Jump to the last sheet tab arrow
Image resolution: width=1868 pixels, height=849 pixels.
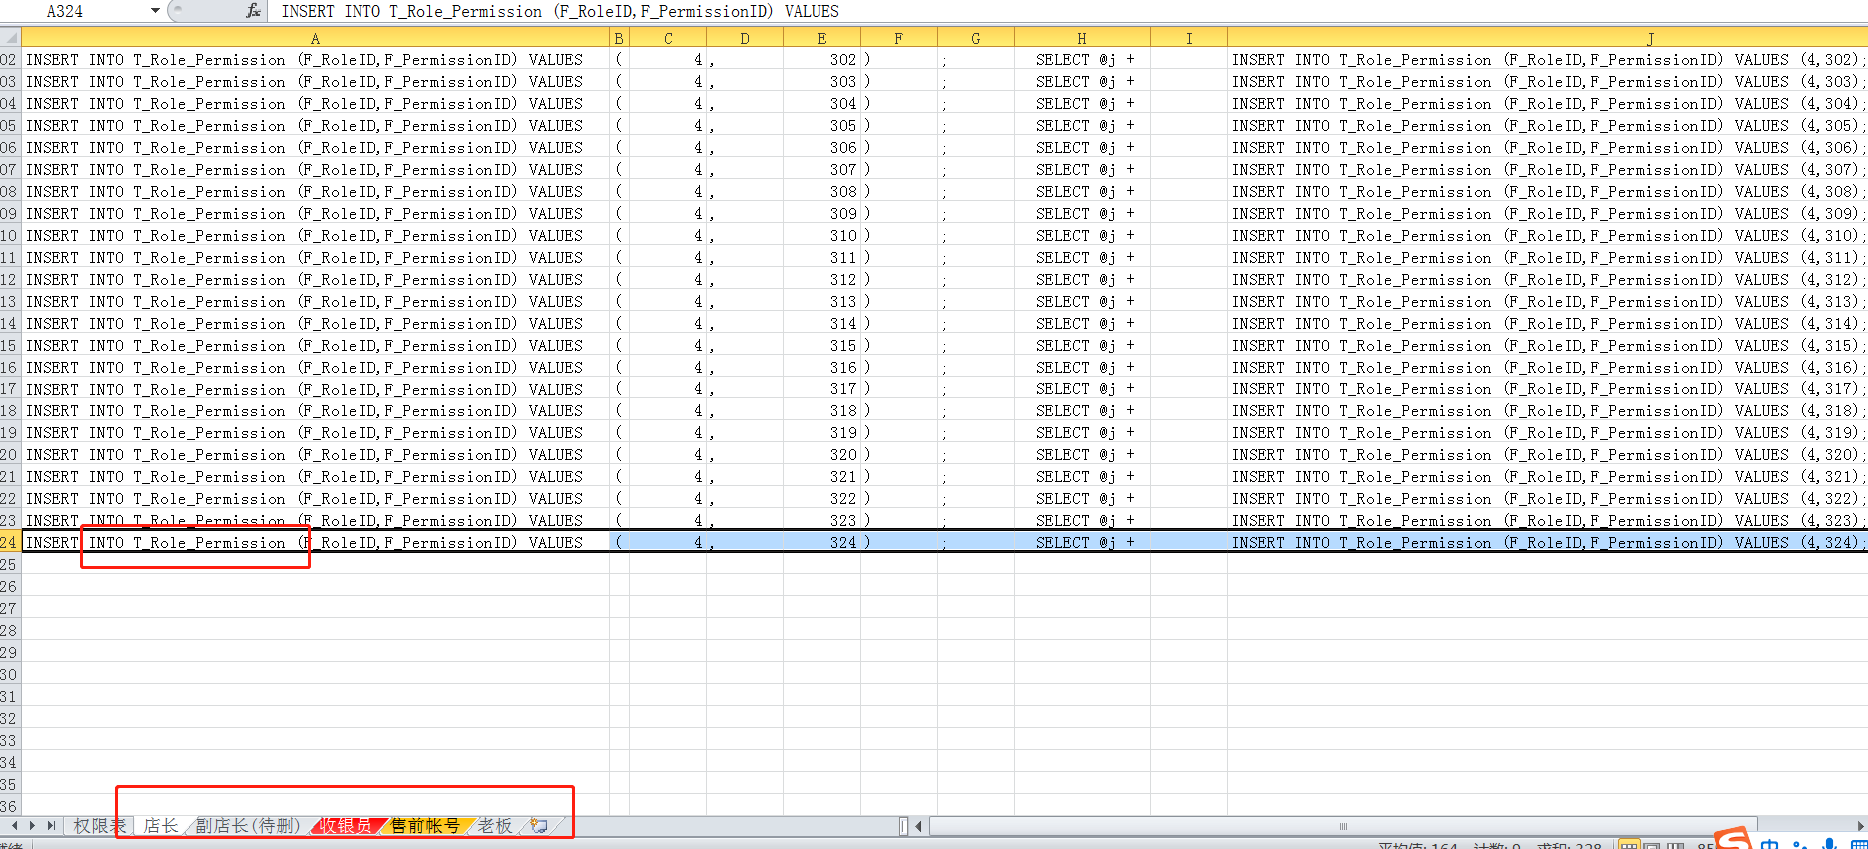pyautogui.click(x=51, y=826)
